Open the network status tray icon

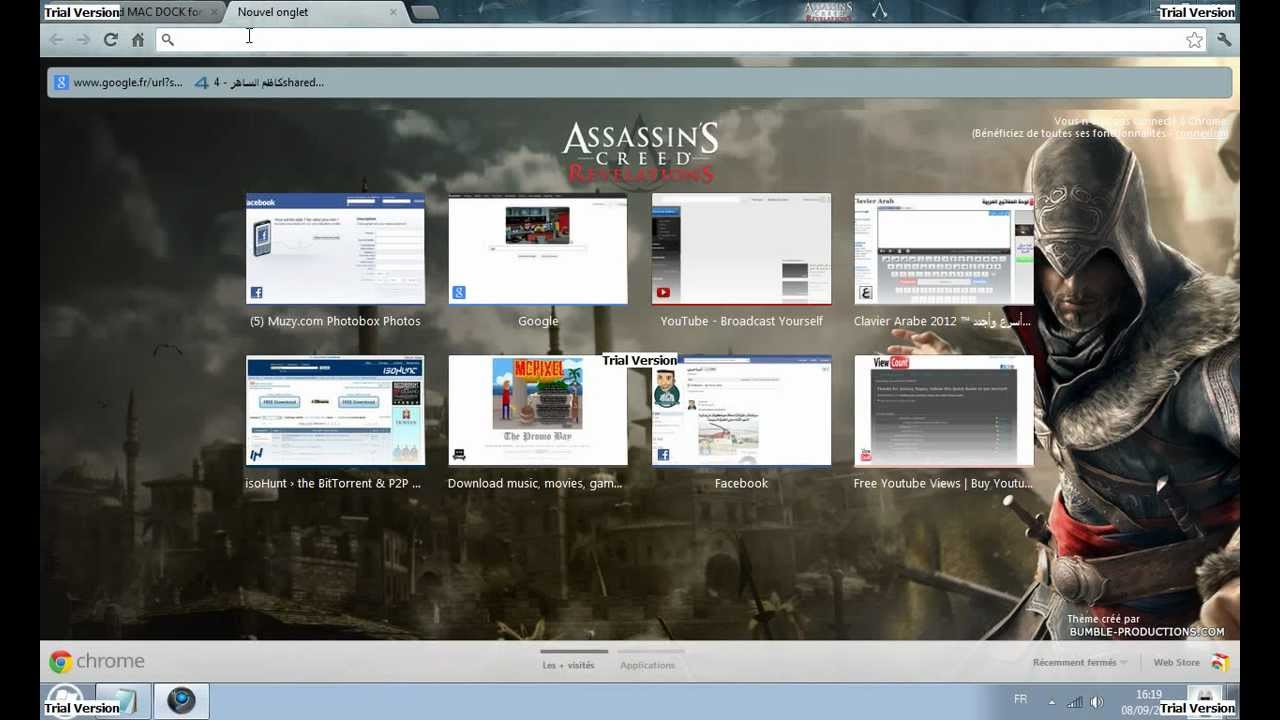point(1075,701)
